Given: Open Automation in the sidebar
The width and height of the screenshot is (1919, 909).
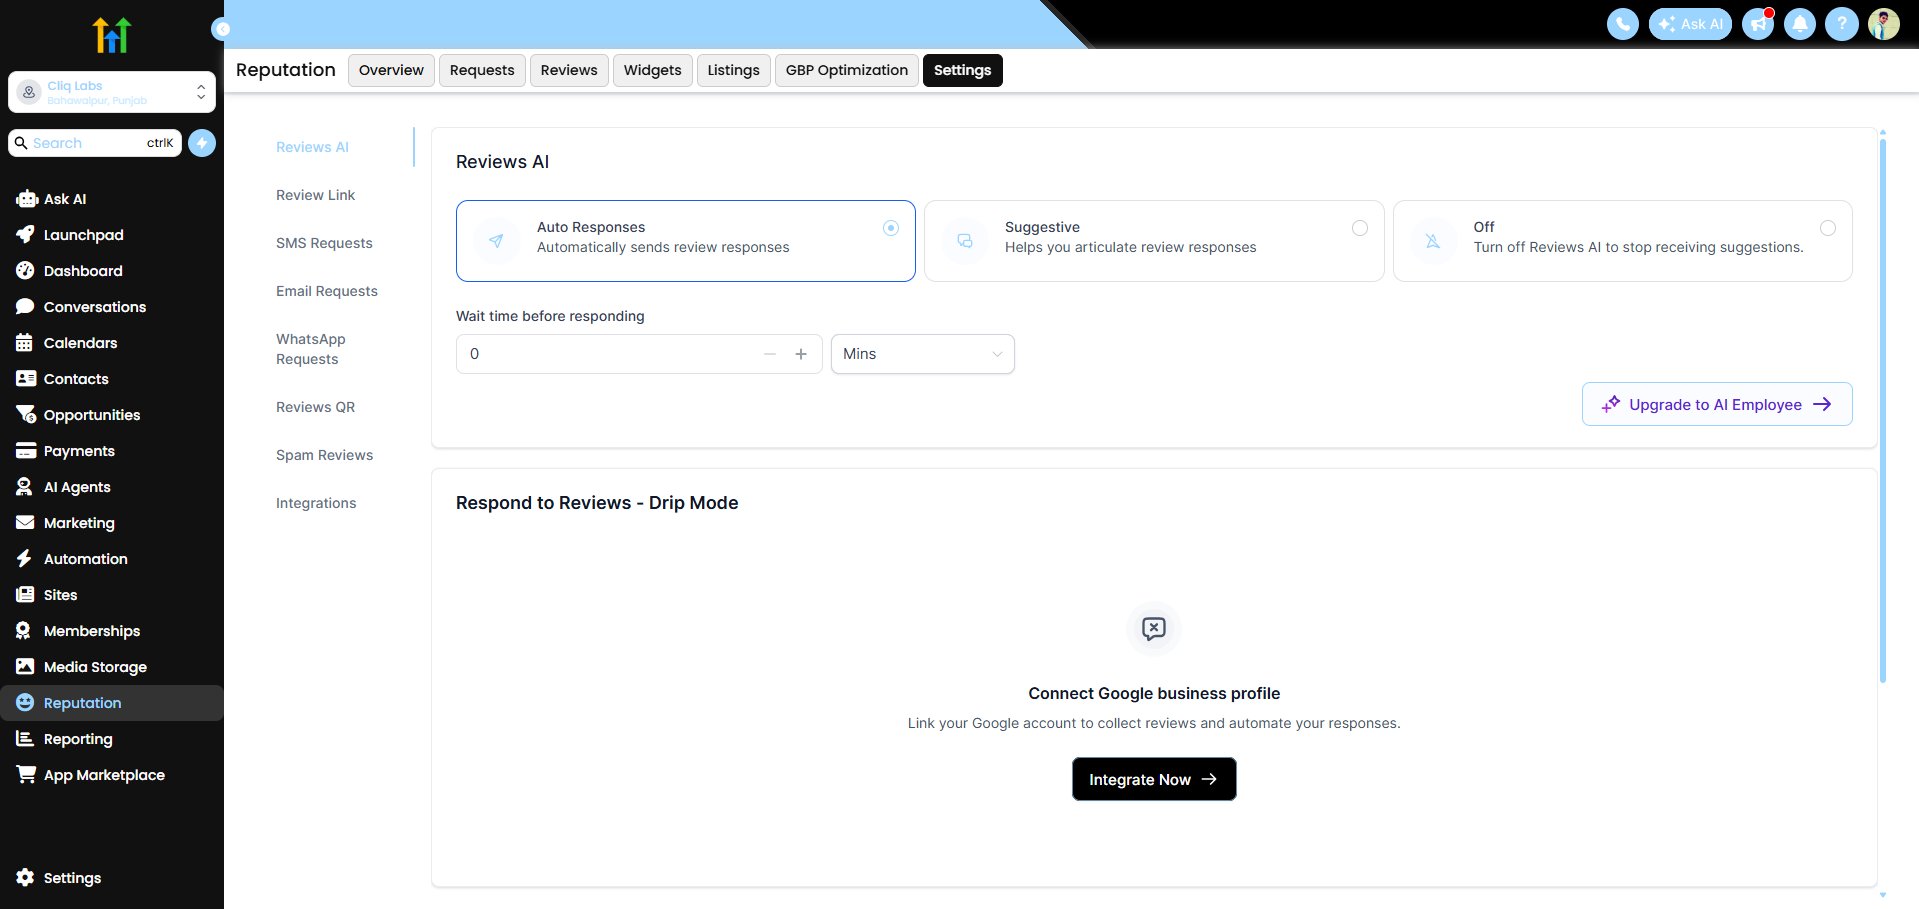Looking at the screenshot, I should [112, 559].
